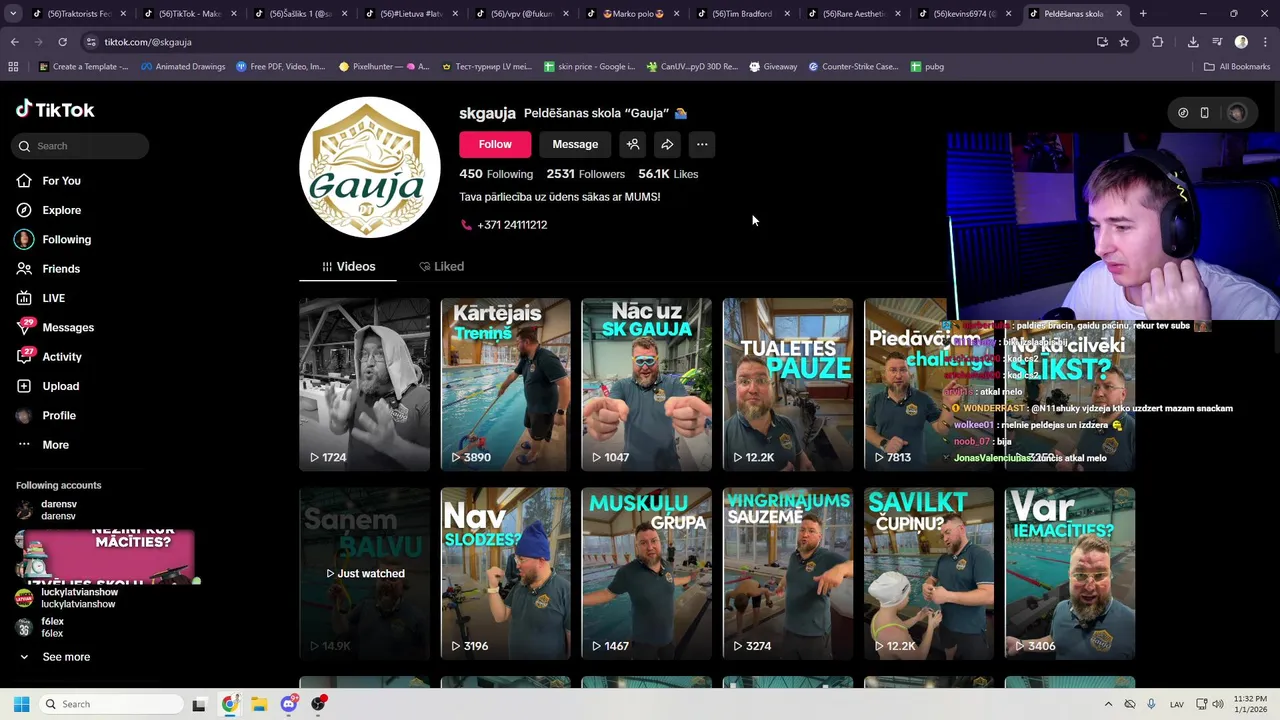Viewport: 1280px width, 720px height.
Task: Open the Chrome three-dot menu
Action: (1263, 42)
